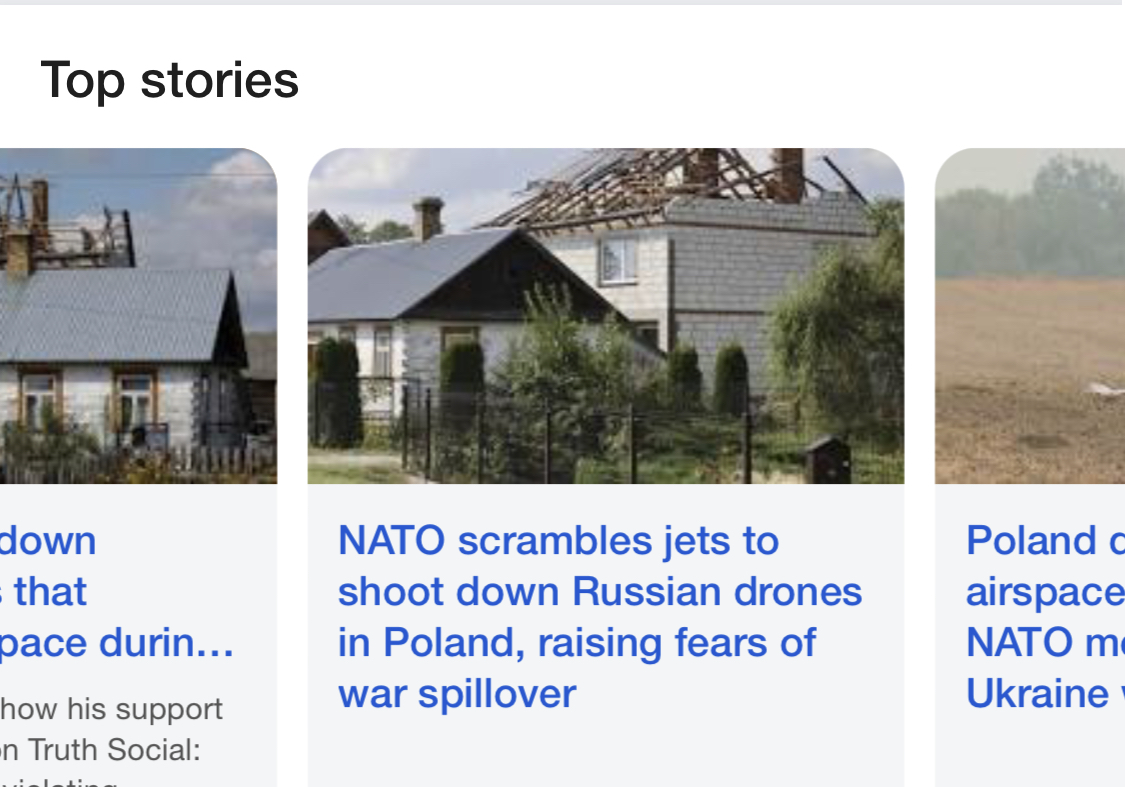Click empty area below 'war spillover' card text
This screenshot has width=1125, height=787.
click(605, 752)
